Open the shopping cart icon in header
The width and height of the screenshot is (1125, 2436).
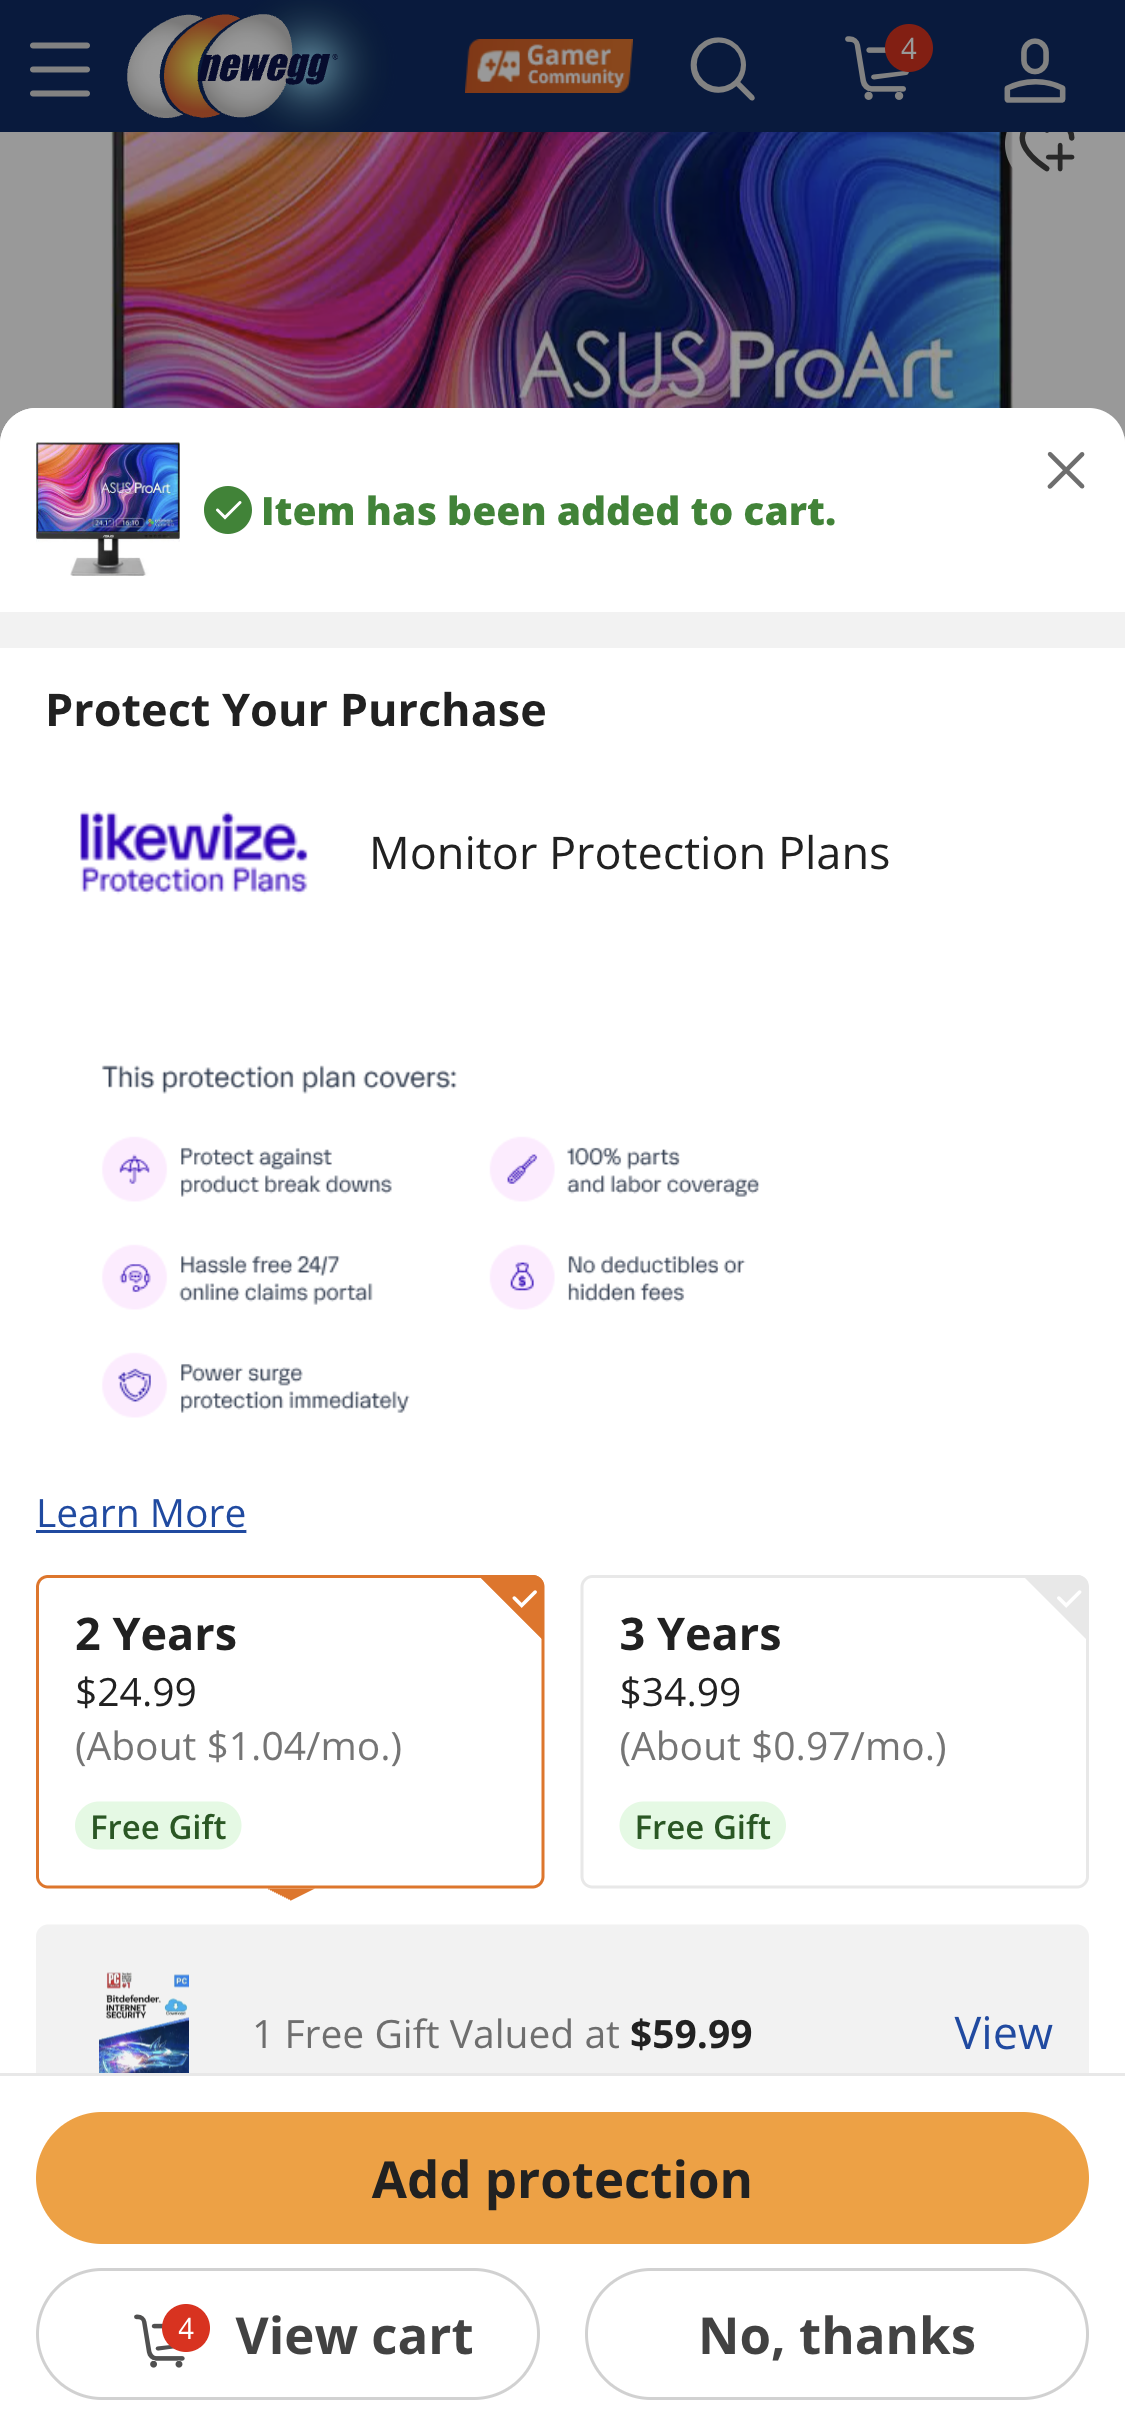880,70
